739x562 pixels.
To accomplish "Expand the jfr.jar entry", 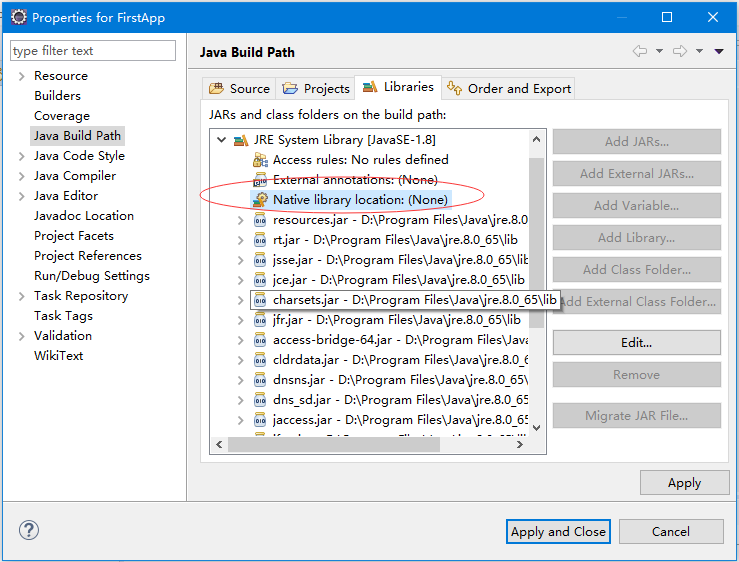I will [240, 320].
